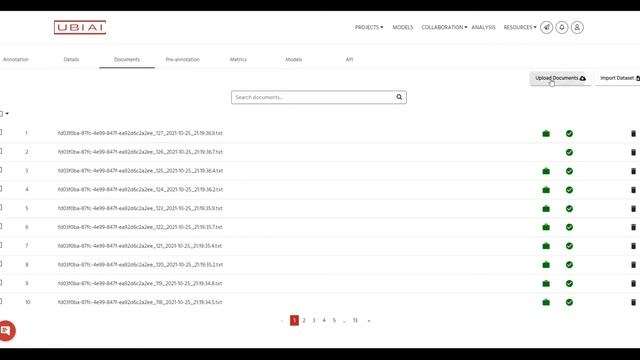Tick the checkbox for document row 10
The height and width of the screenshot is (360, 640).
1,301
